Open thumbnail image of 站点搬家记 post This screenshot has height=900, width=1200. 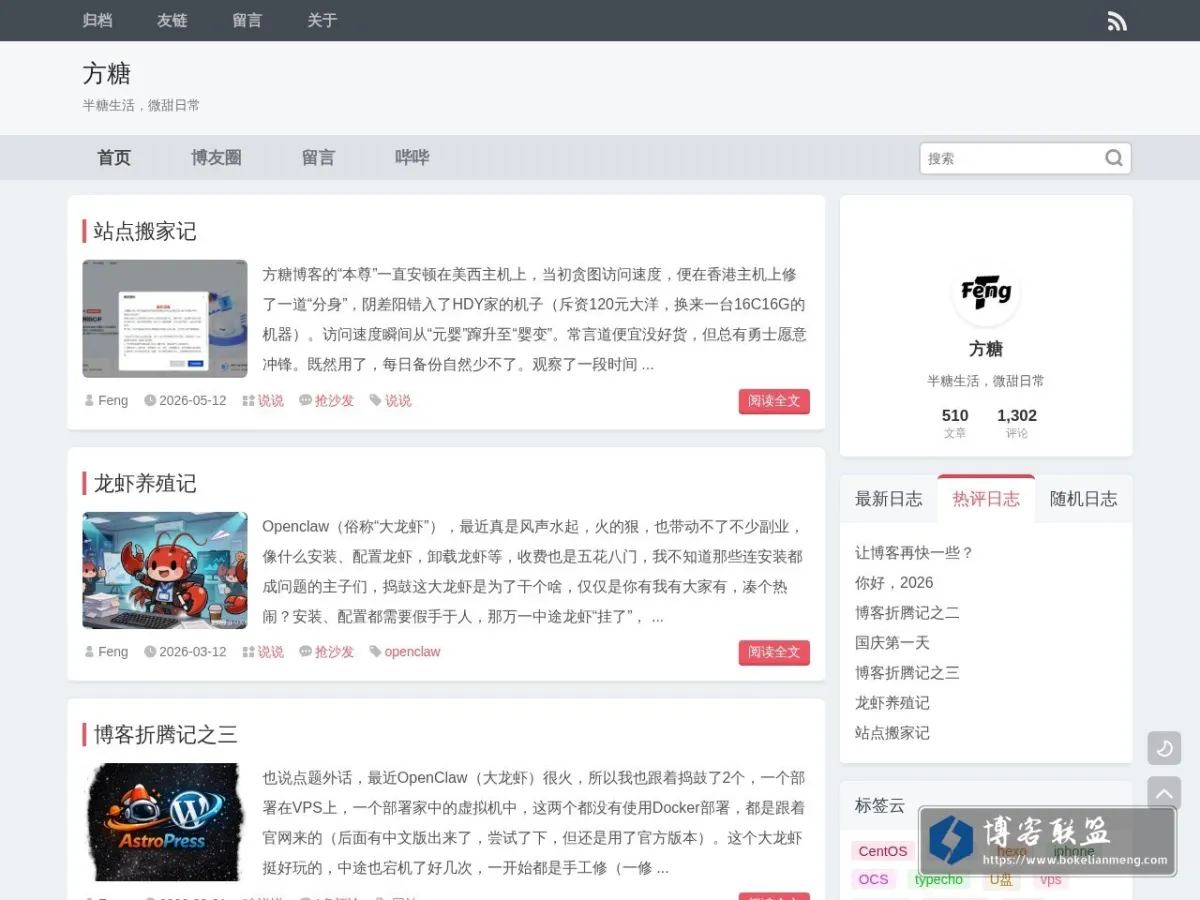tap(165, 318)
